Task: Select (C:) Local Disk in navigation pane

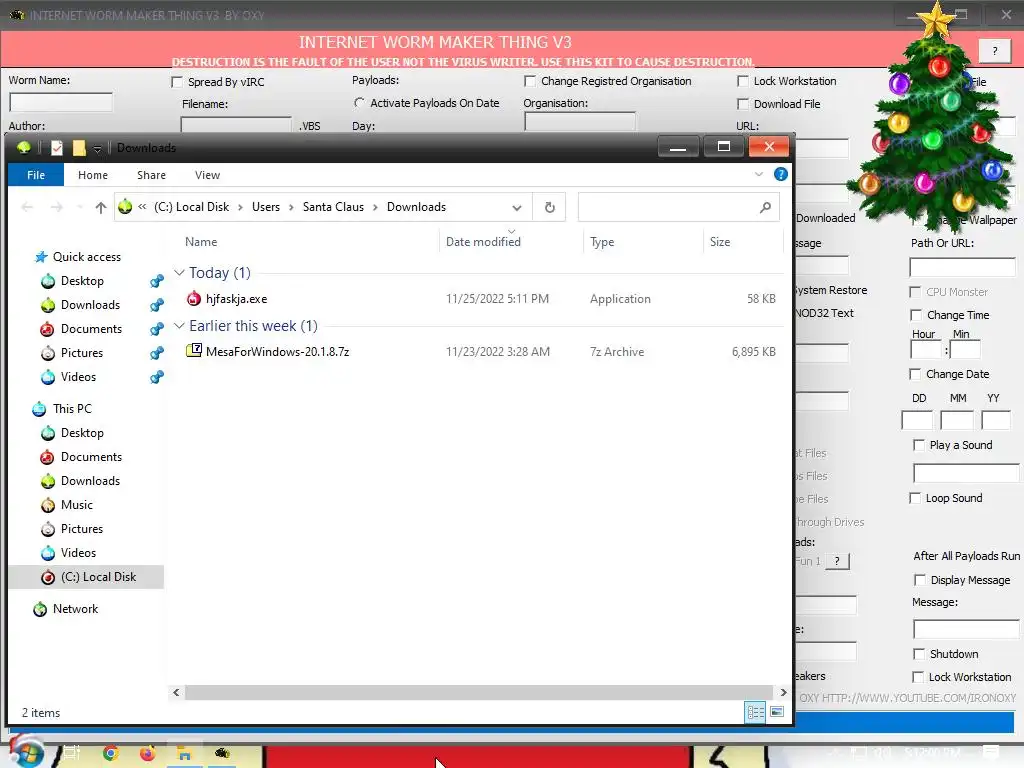Action: 98,577
